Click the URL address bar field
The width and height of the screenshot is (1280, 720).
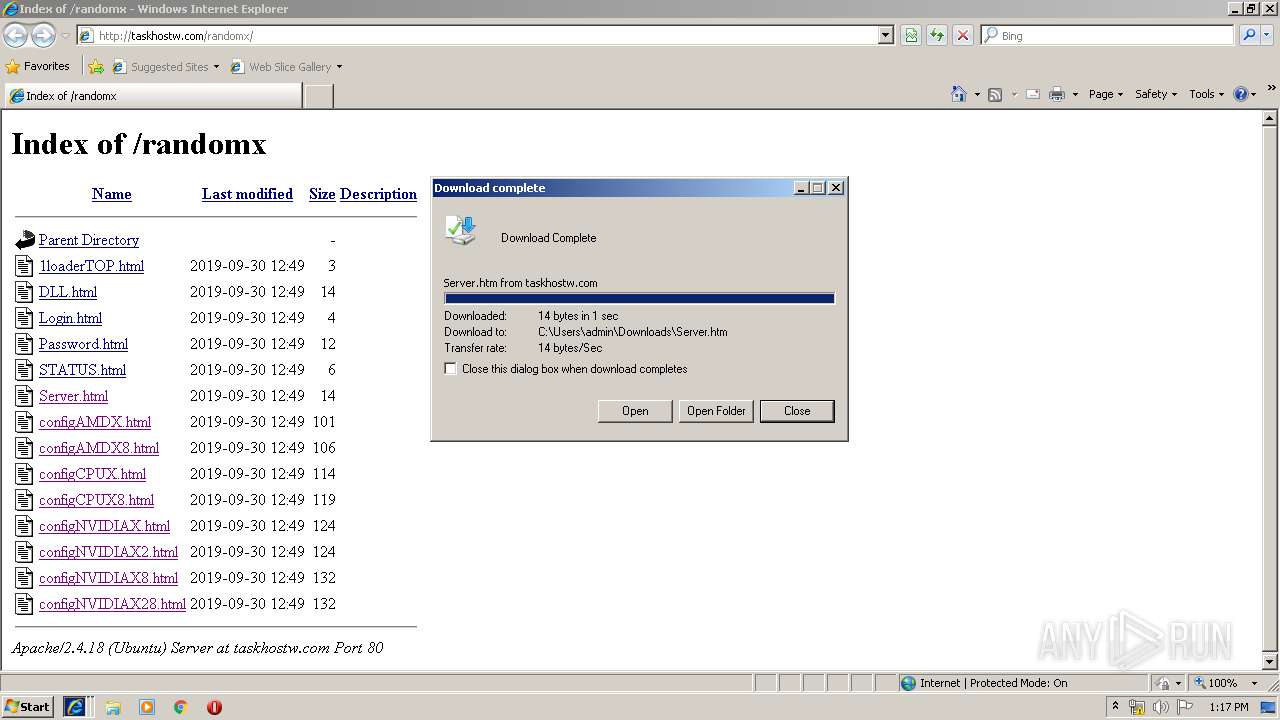click(x=485, y=35)
